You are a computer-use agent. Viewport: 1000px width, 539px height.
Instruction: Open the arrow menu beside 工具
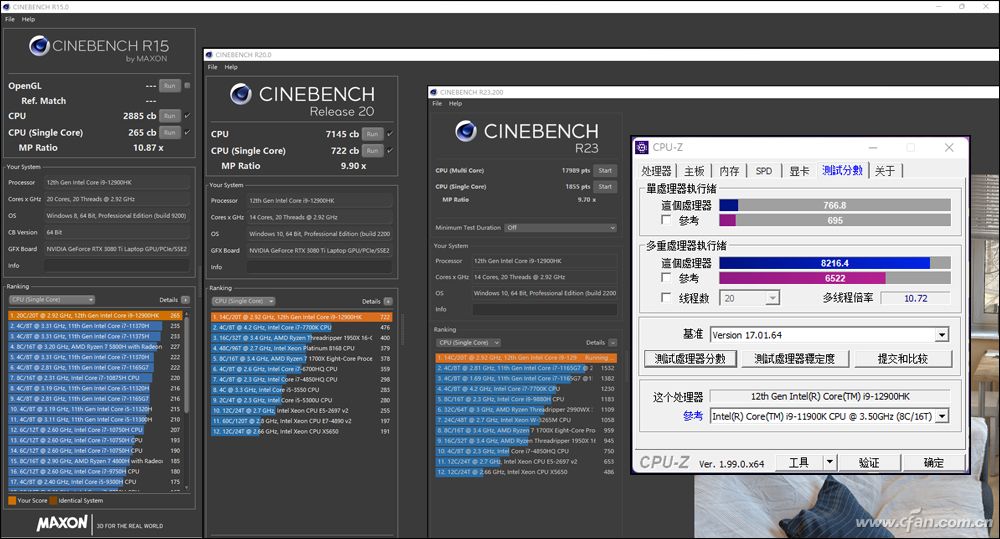[829, 462]
